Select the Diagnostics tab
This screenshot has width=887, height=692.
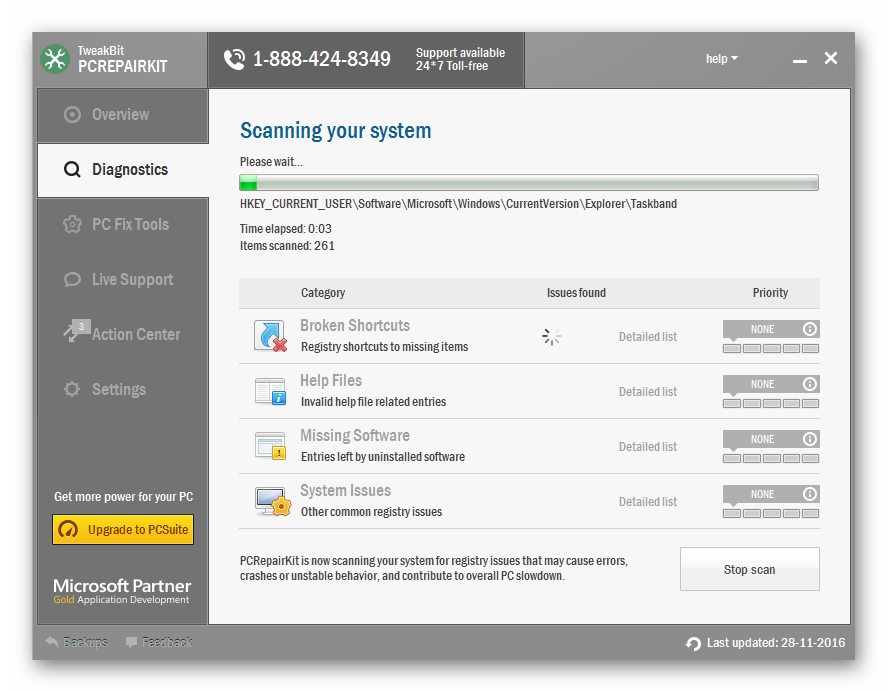coord(123,170)
